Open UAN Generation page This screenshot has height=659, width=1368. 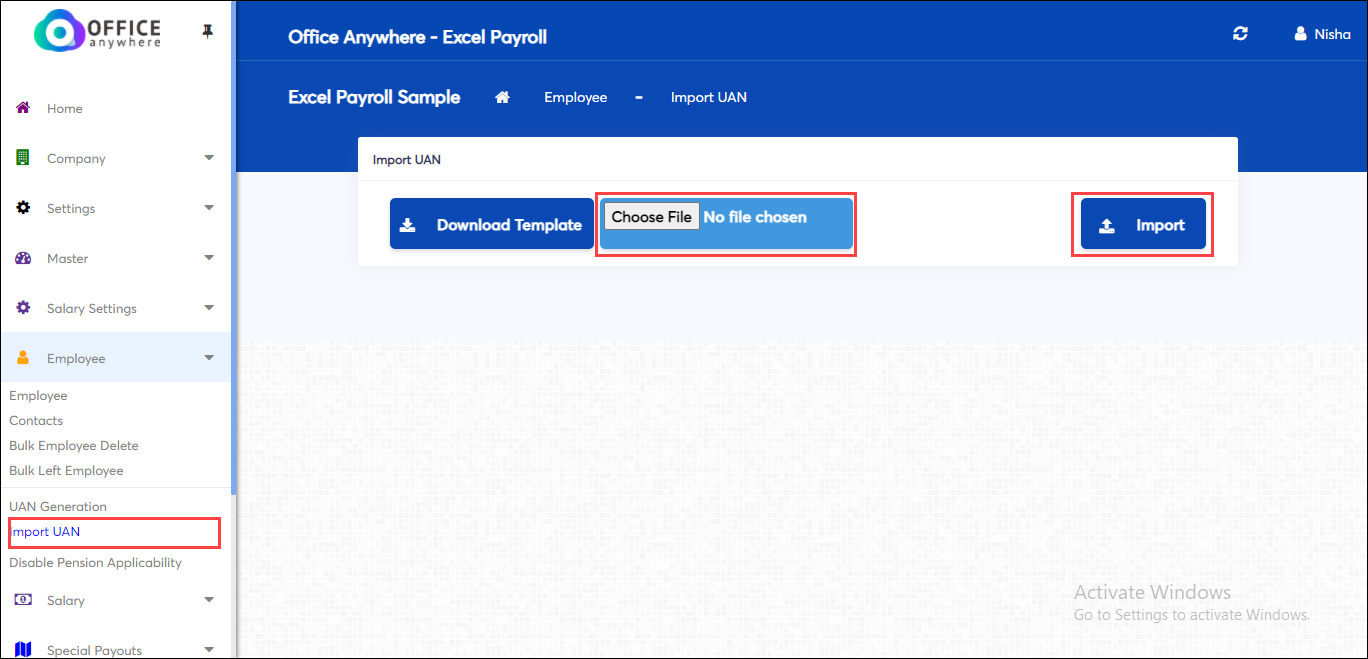coord(58,507)
